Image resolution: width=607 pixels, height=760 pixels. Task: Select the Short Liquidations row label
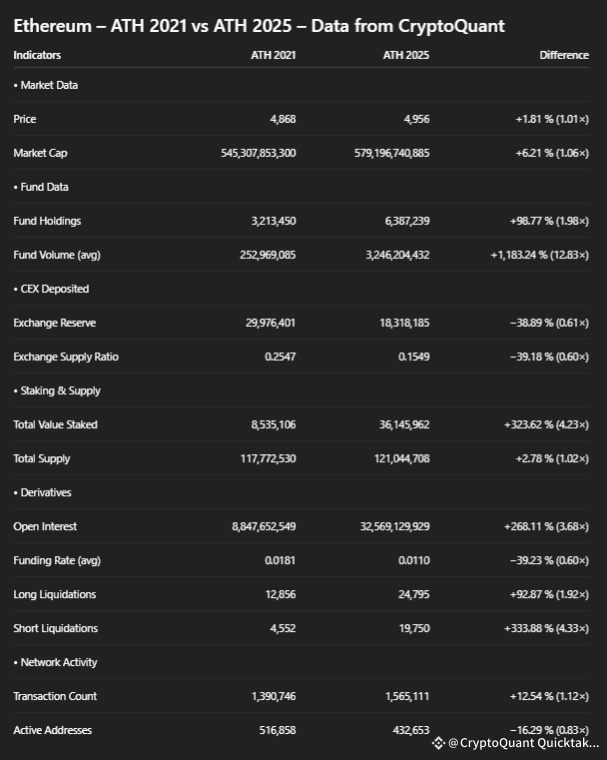(56, 628)
